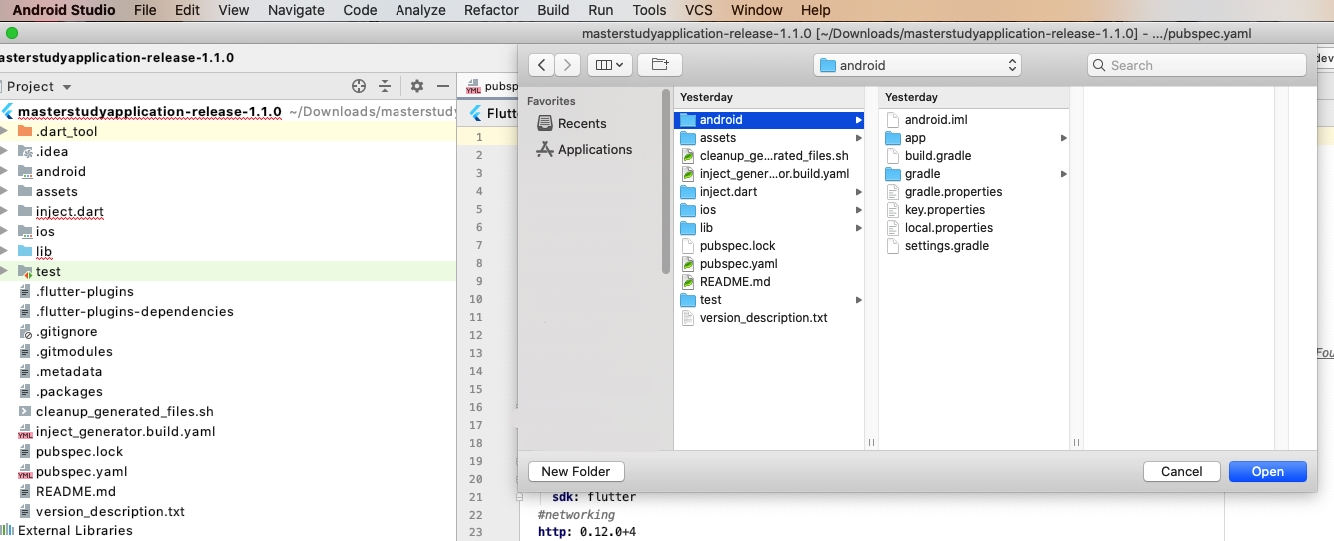Click the Cancel button

click(1181, 471)
